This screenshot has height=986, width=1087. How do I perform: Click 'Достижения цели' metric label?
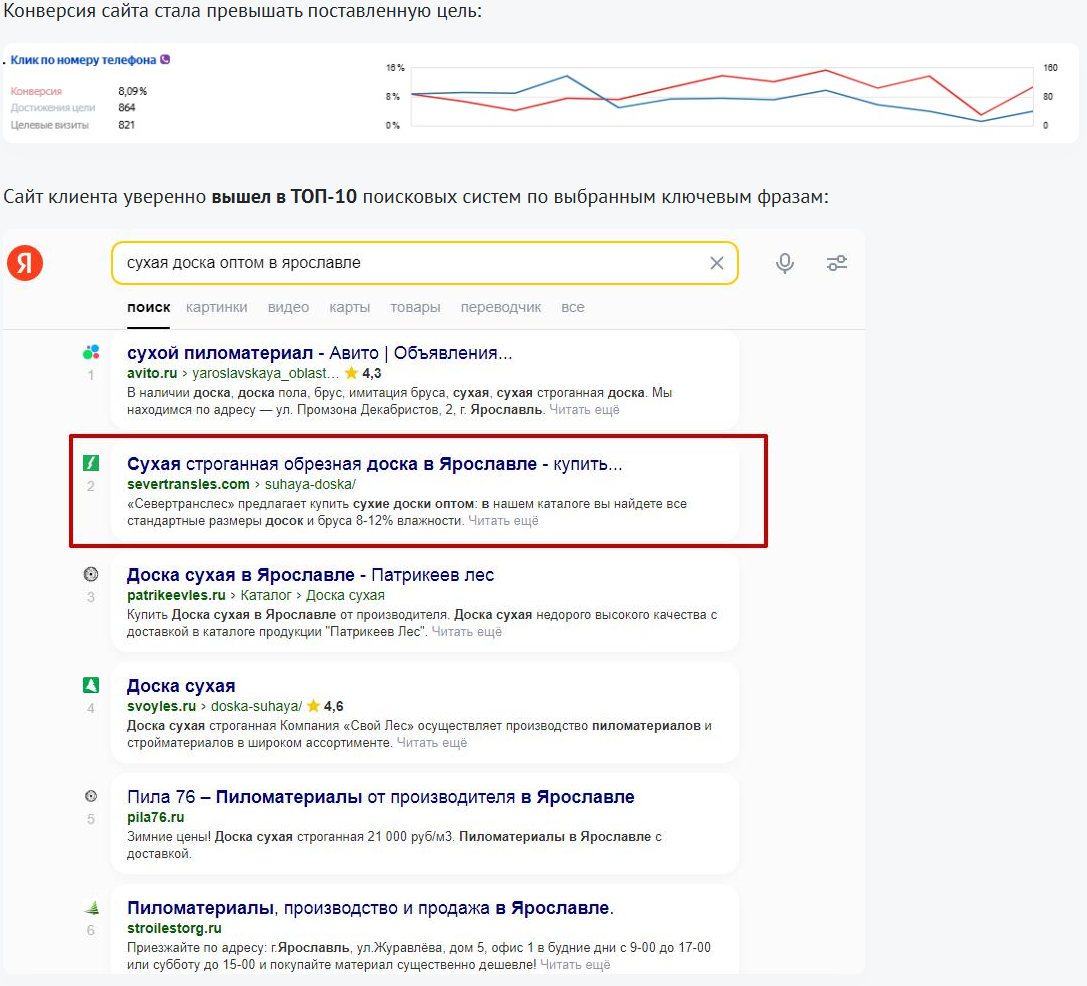click(x=53, y=107)
